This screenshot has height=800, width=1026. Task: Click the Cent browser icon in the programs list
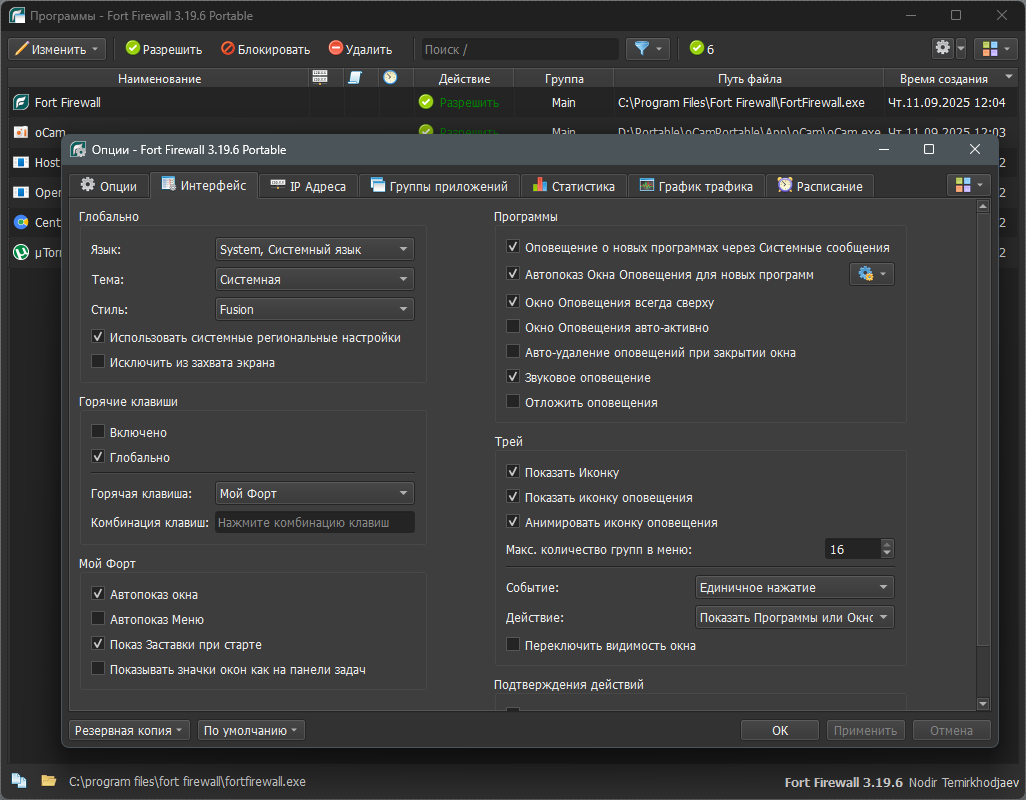point(21,222)
